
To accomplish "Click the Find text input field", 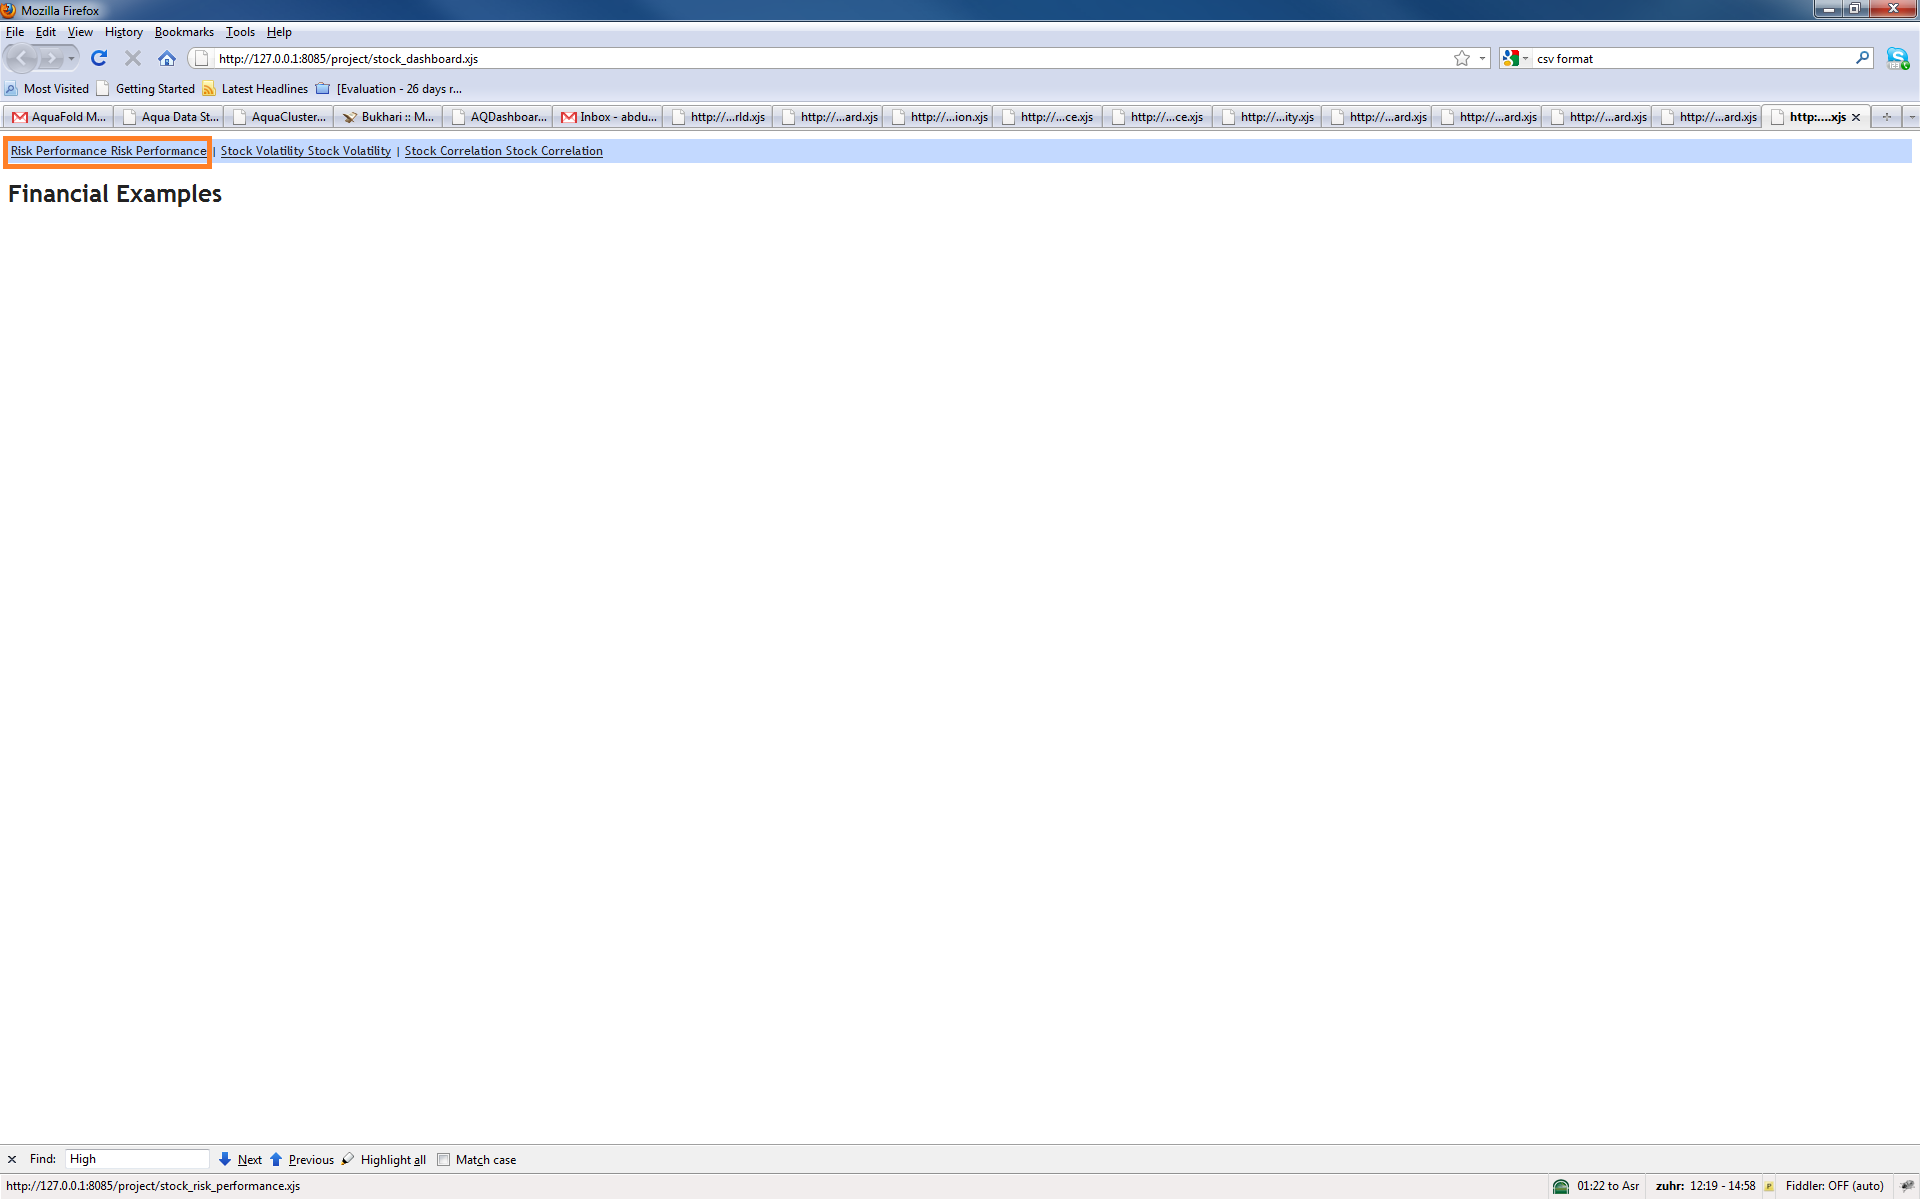I will pos(137,1159).
